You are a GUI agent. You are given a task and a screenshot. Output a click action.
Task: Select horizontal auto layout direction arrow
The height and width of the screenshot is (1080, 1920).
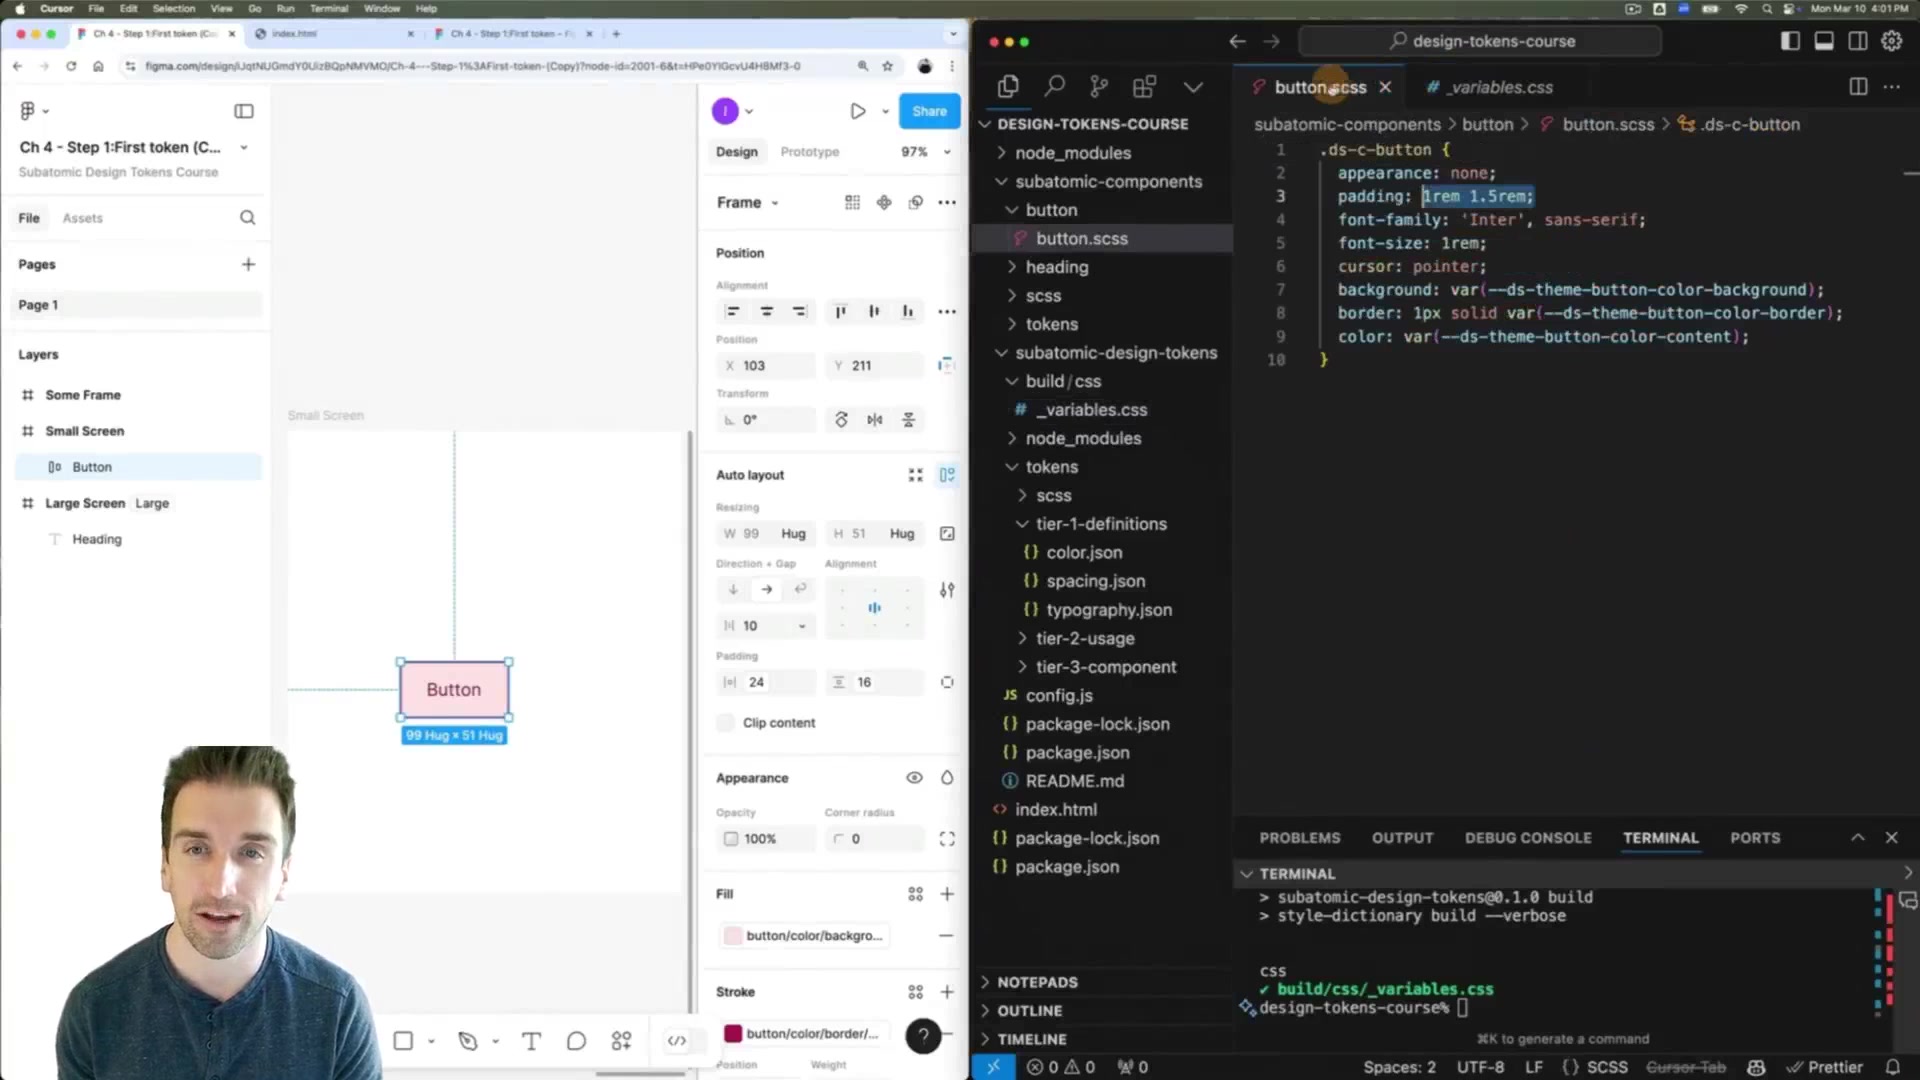pos(766,590)
